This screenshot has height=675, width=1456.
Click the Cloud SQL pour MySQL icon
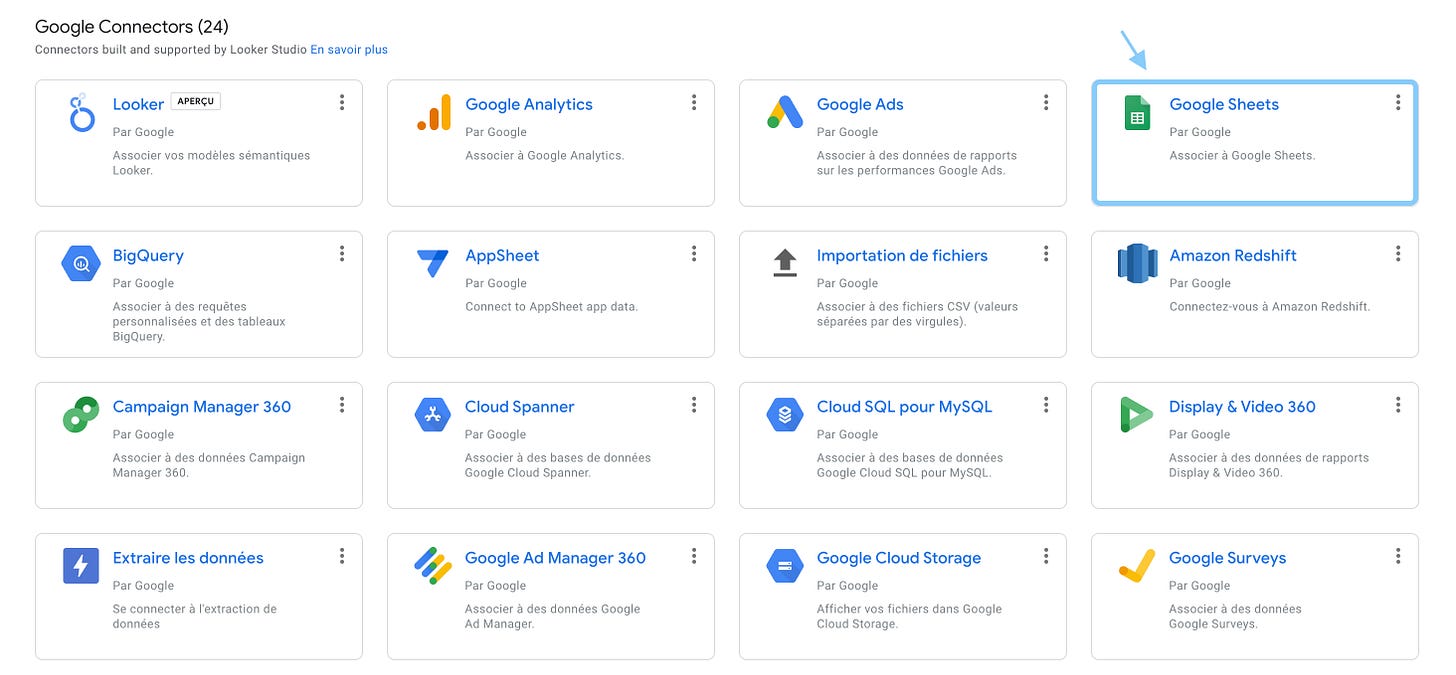click(x=785, y=415)
